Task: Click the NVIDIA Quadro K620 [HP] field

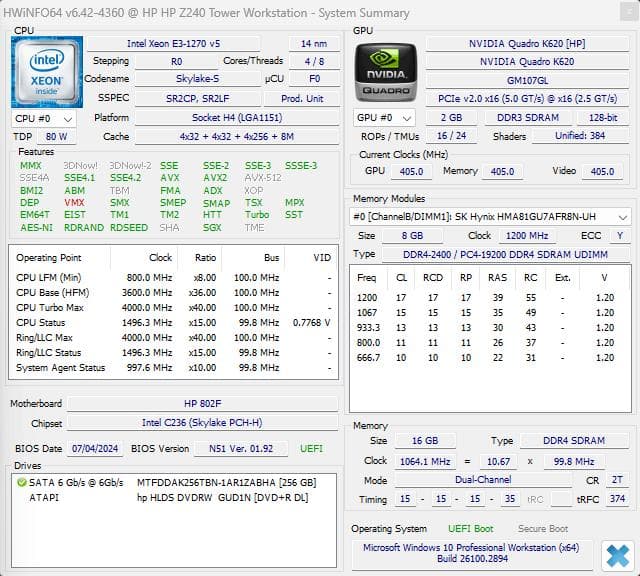Action: [x=527, y=44]
